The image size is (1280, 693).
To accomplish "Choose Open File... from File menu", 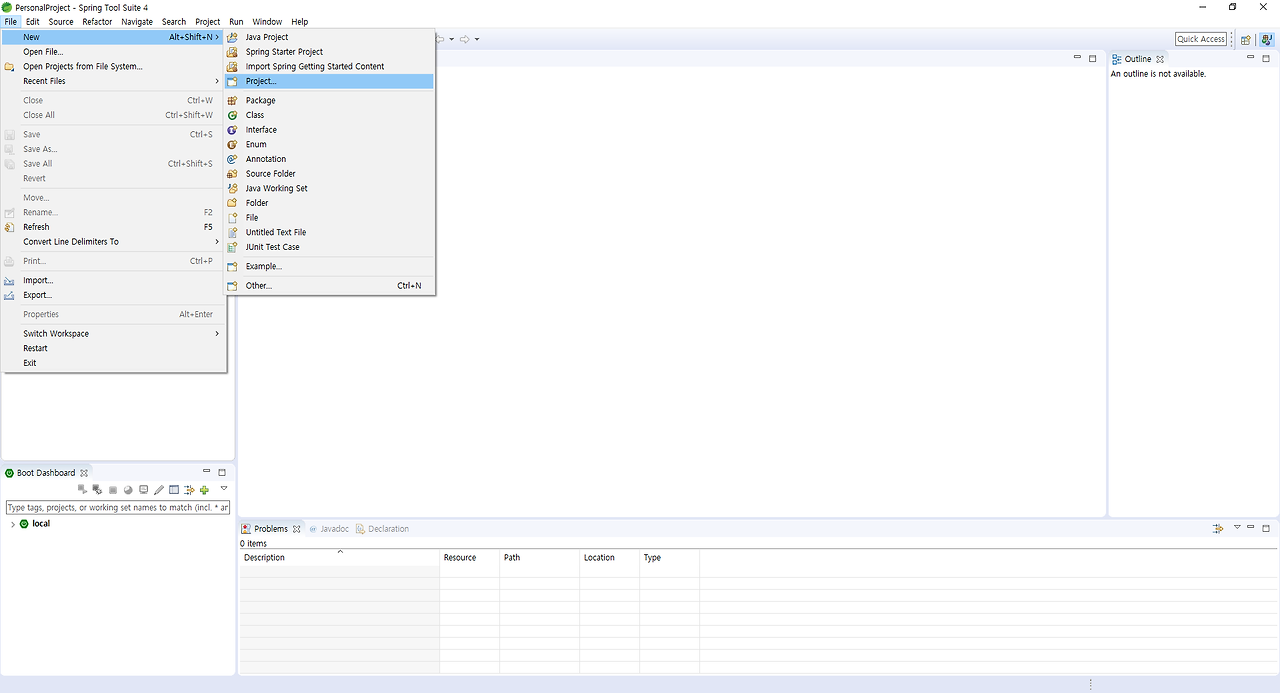I will coord(114,52).
